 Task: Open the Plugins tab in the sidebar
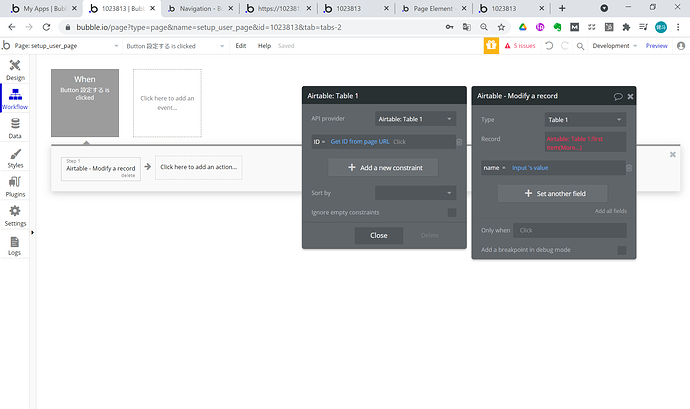tap(15, 187)
